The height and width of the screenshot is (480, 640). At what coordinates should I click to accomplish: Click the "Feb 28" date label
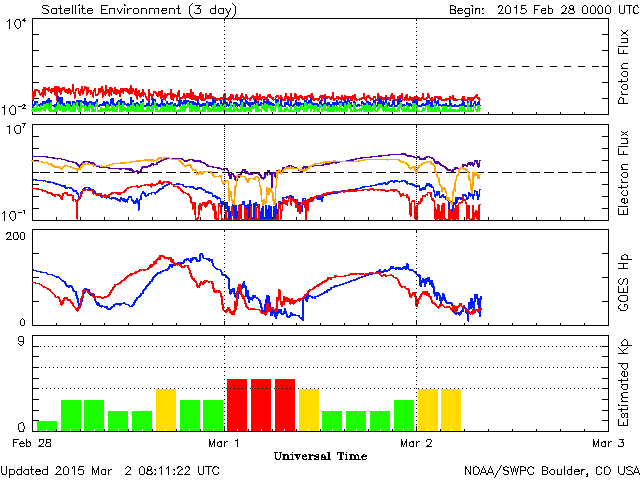[32, 443]
